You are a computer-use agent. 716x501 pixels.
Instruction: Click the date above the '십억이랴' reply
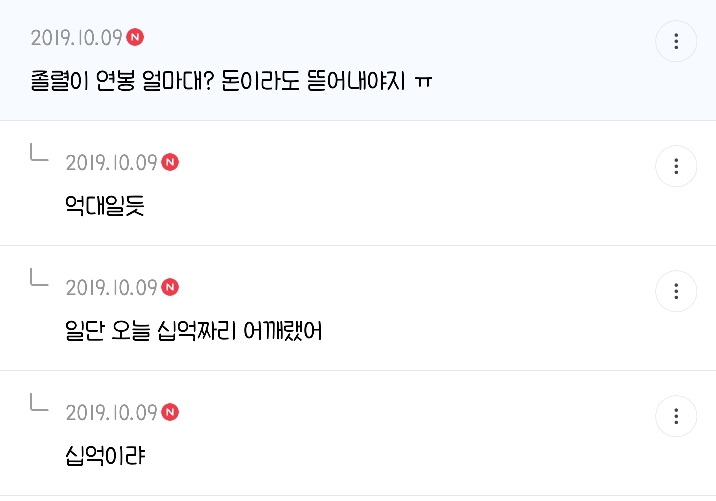click(111, 413)
